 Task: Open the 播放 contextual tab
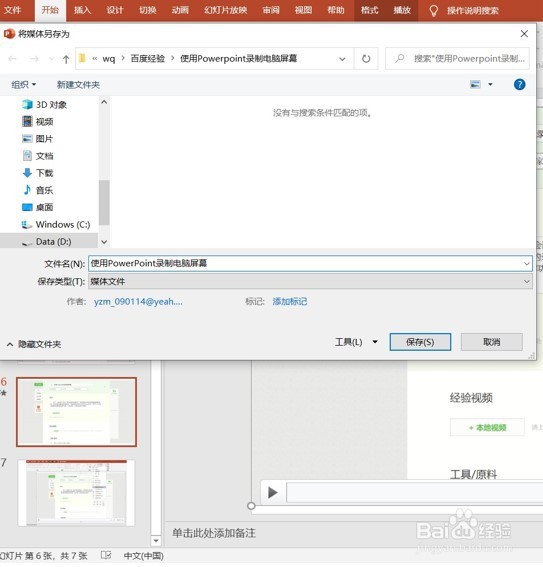(402, 10)
